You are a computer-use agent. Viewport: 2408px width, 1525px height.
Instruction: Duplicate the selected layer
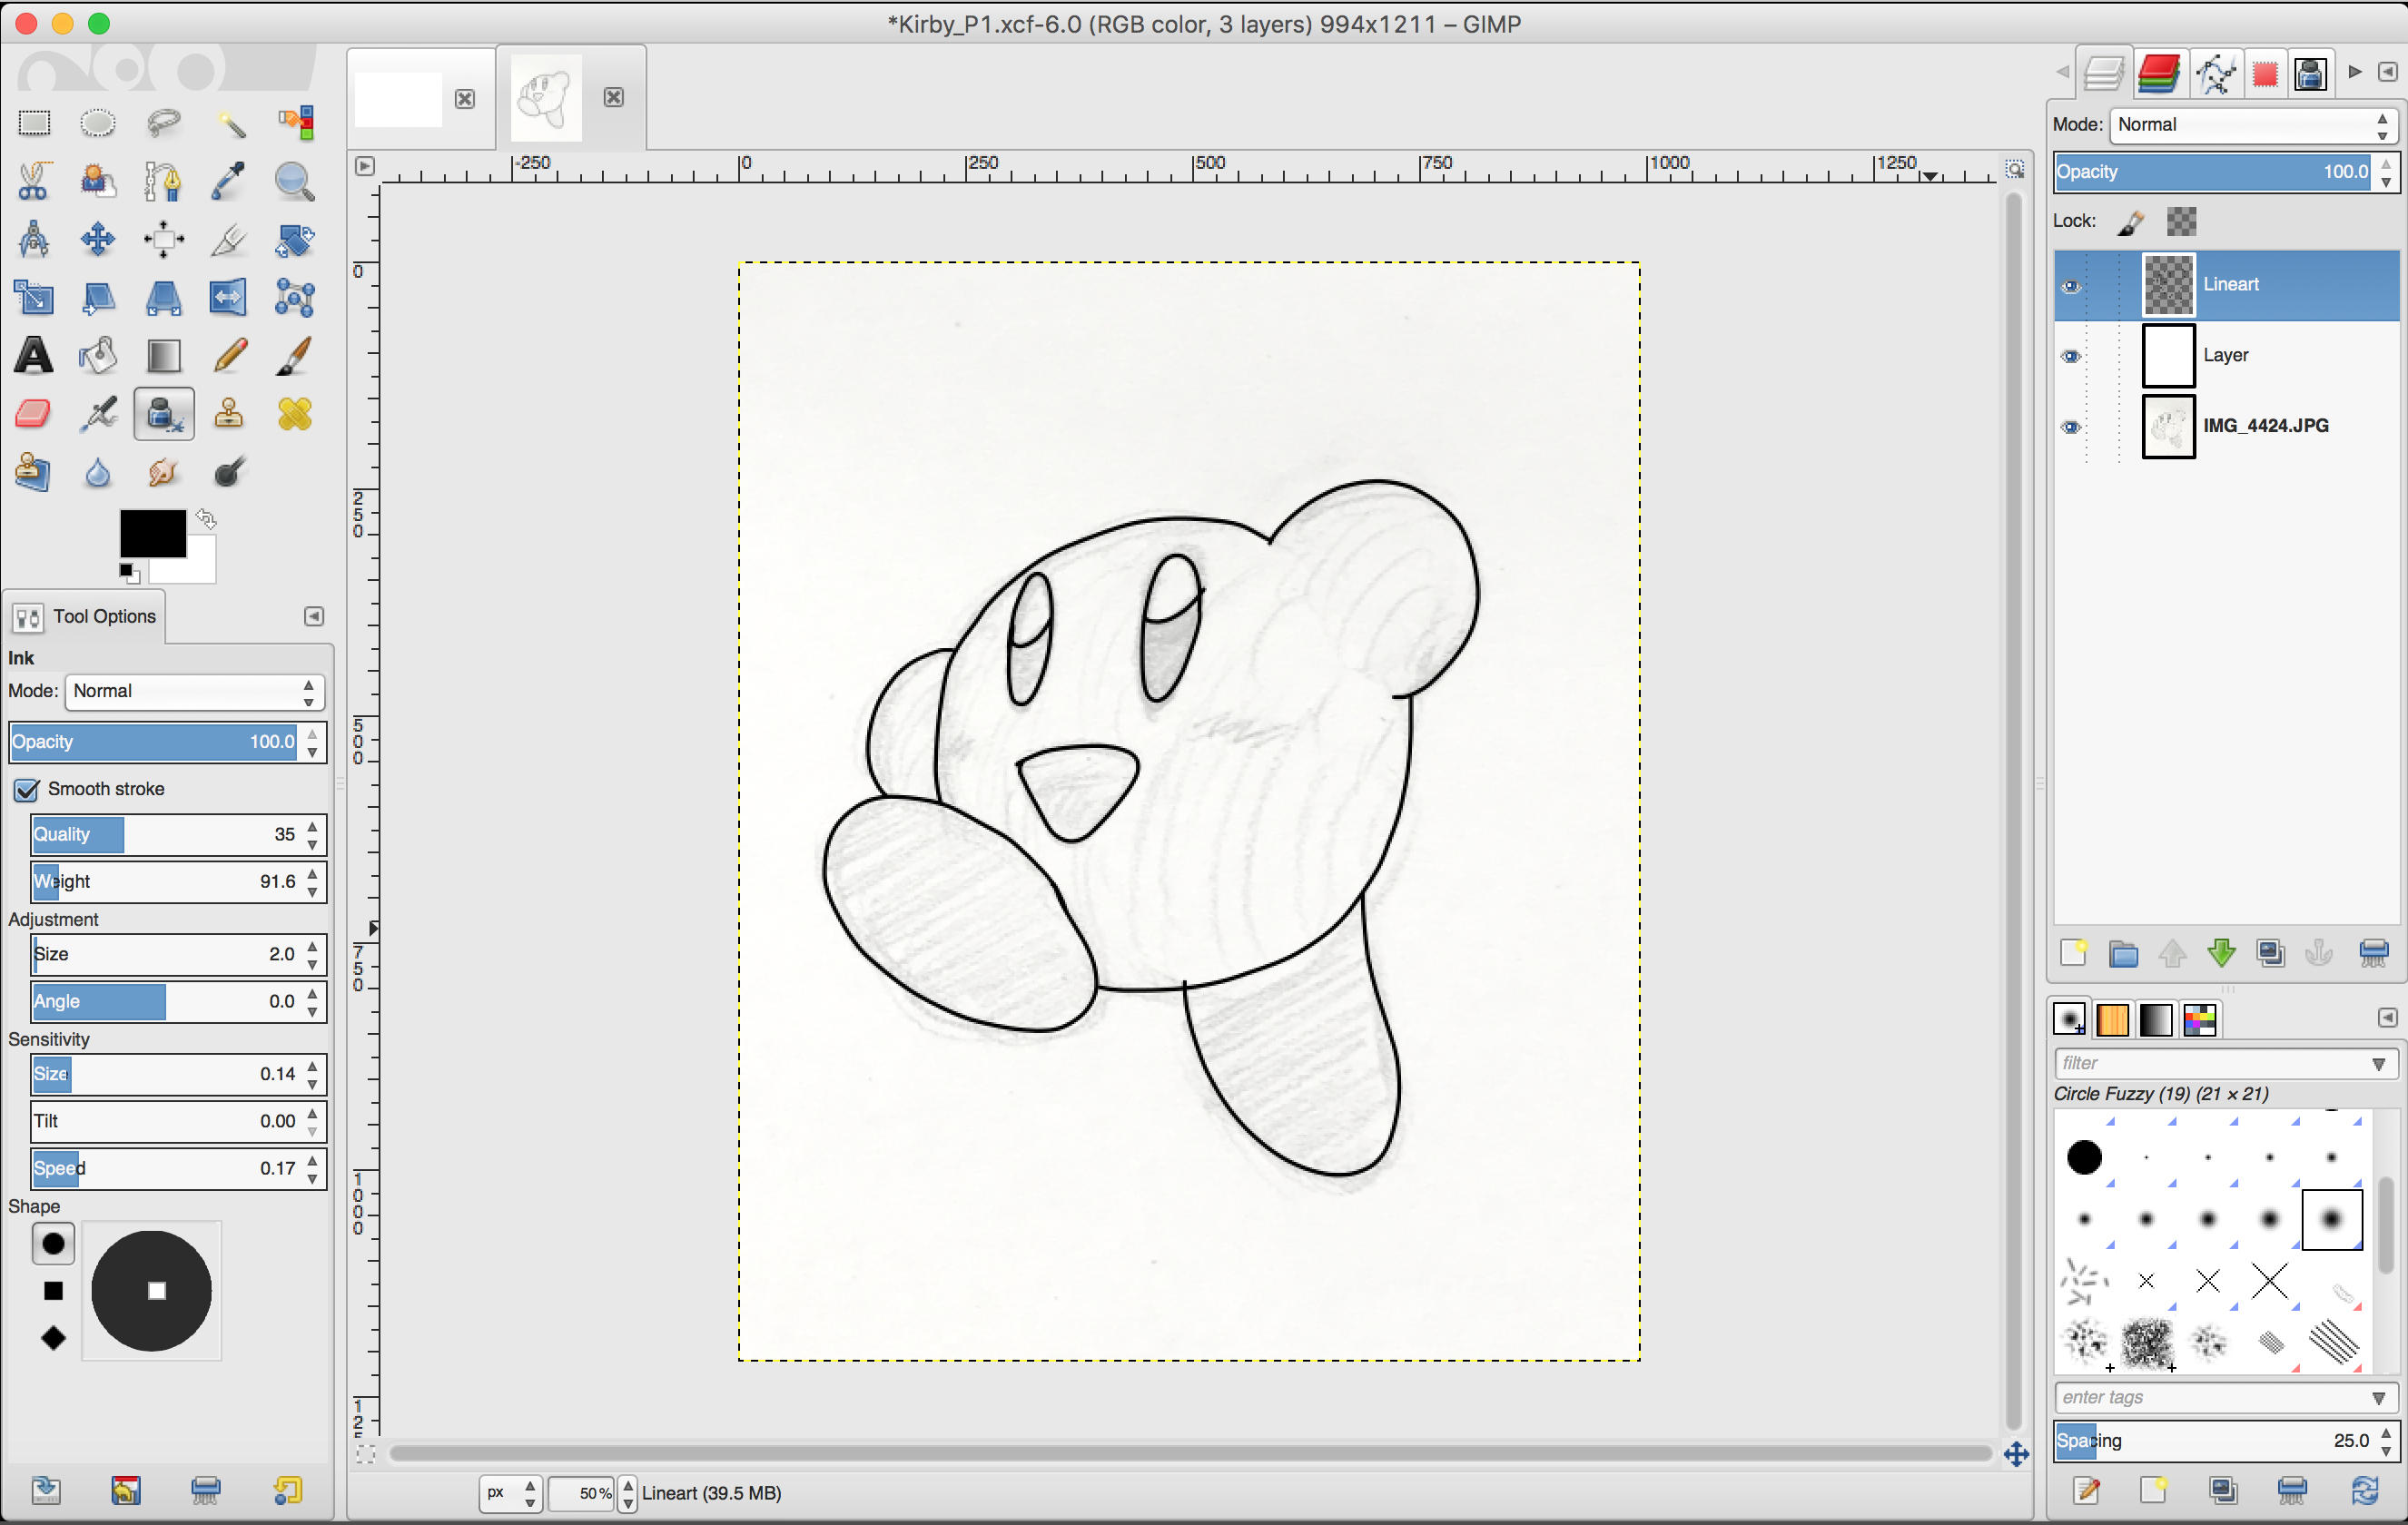(2270, 953)
